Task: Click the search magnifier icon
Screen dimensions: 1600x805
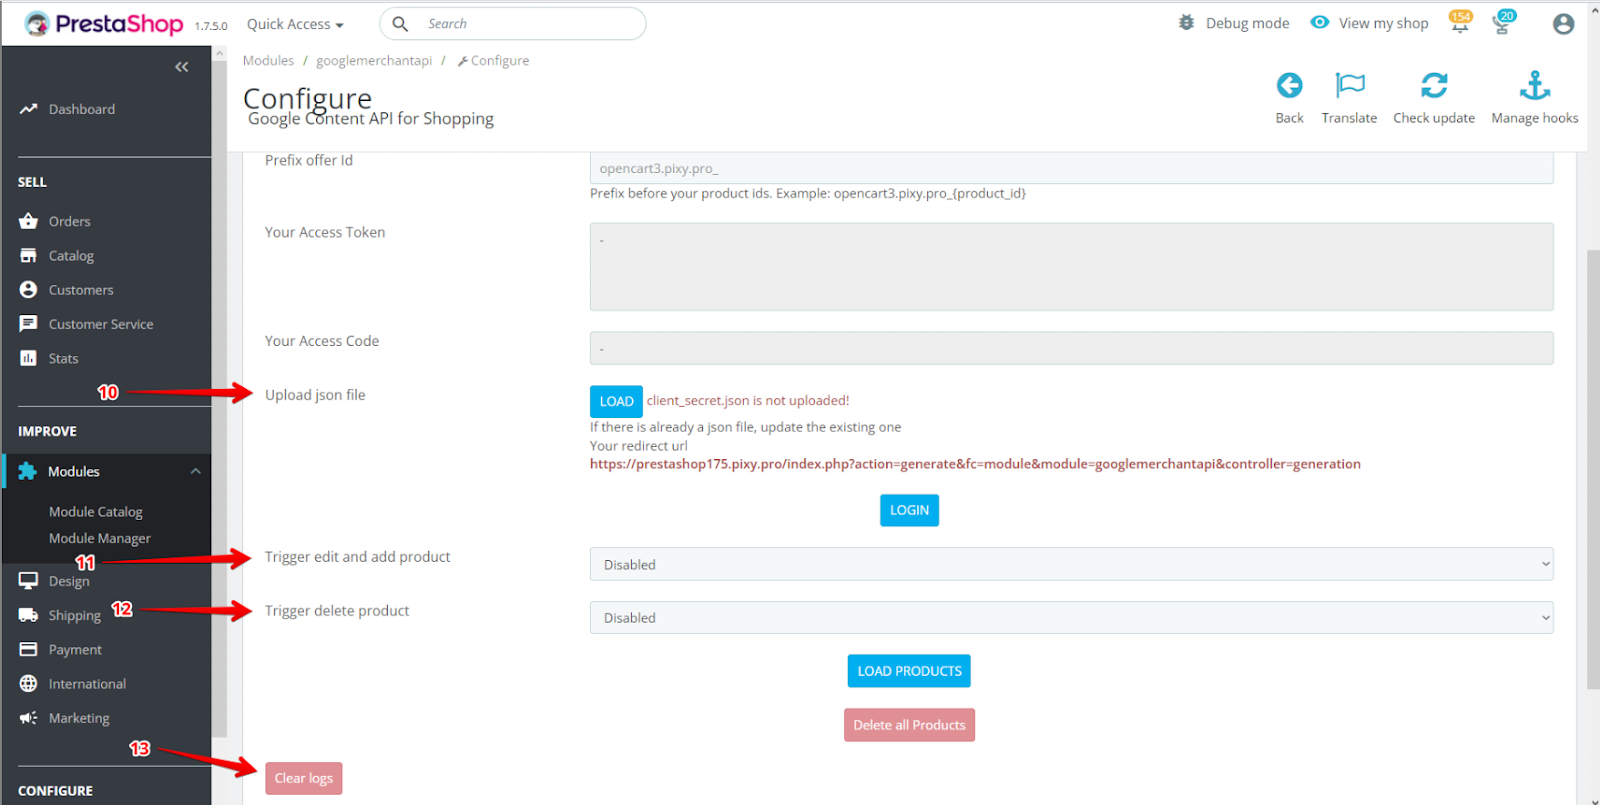Action: click(x=400, y=24)
